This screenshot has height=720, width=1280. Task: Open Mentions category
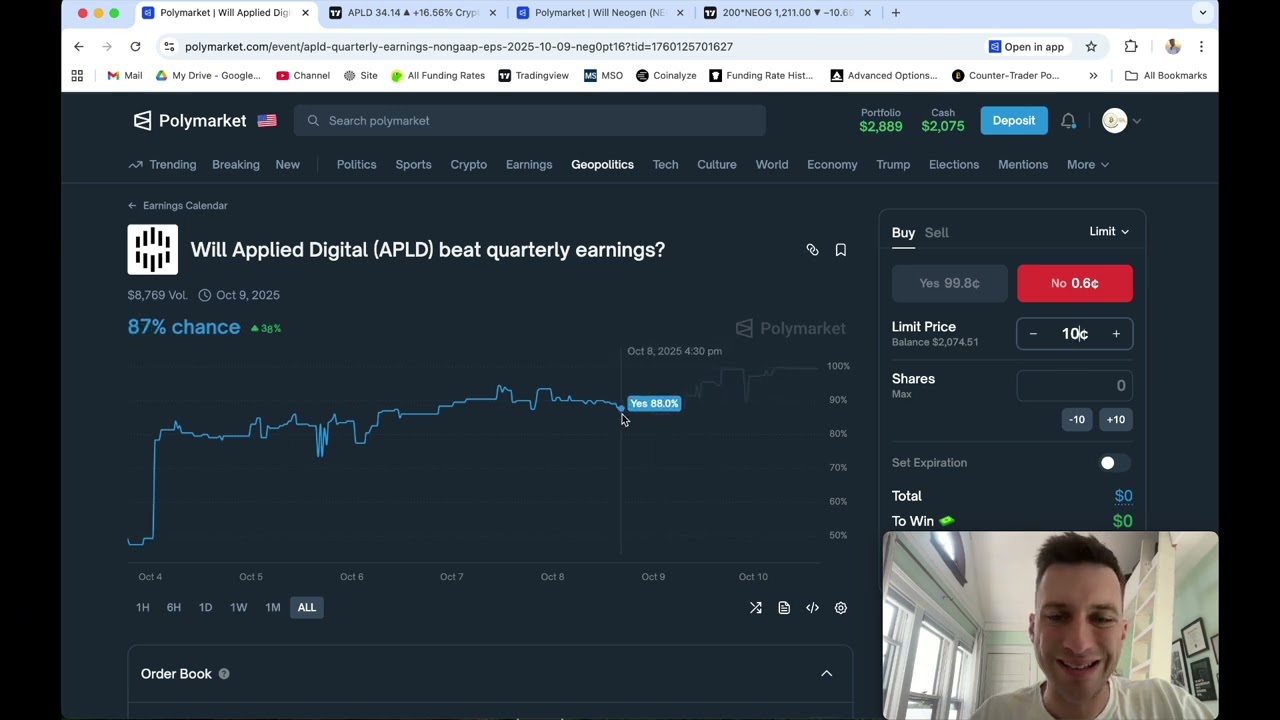[1022, 164]
